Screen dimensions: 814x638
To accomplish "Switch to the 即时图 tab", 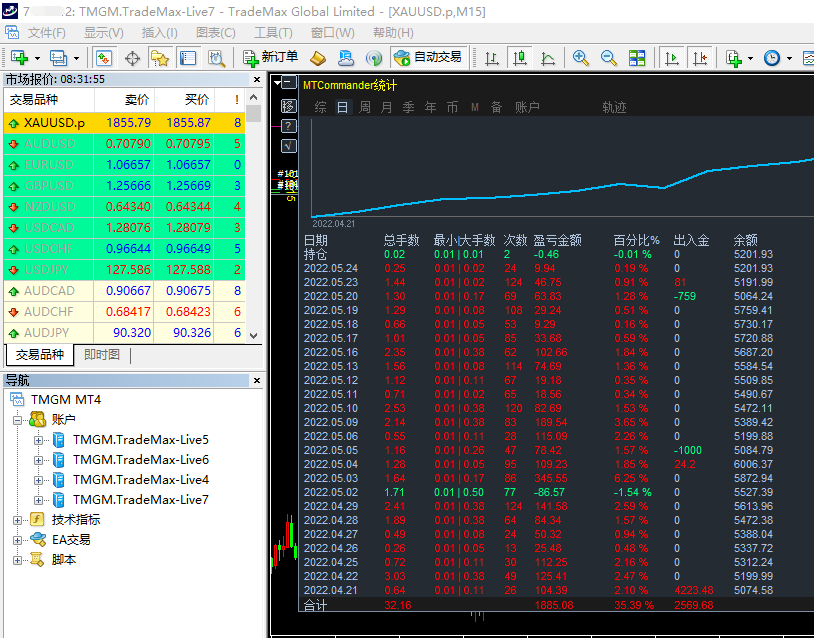I will [x=102, y=355].
